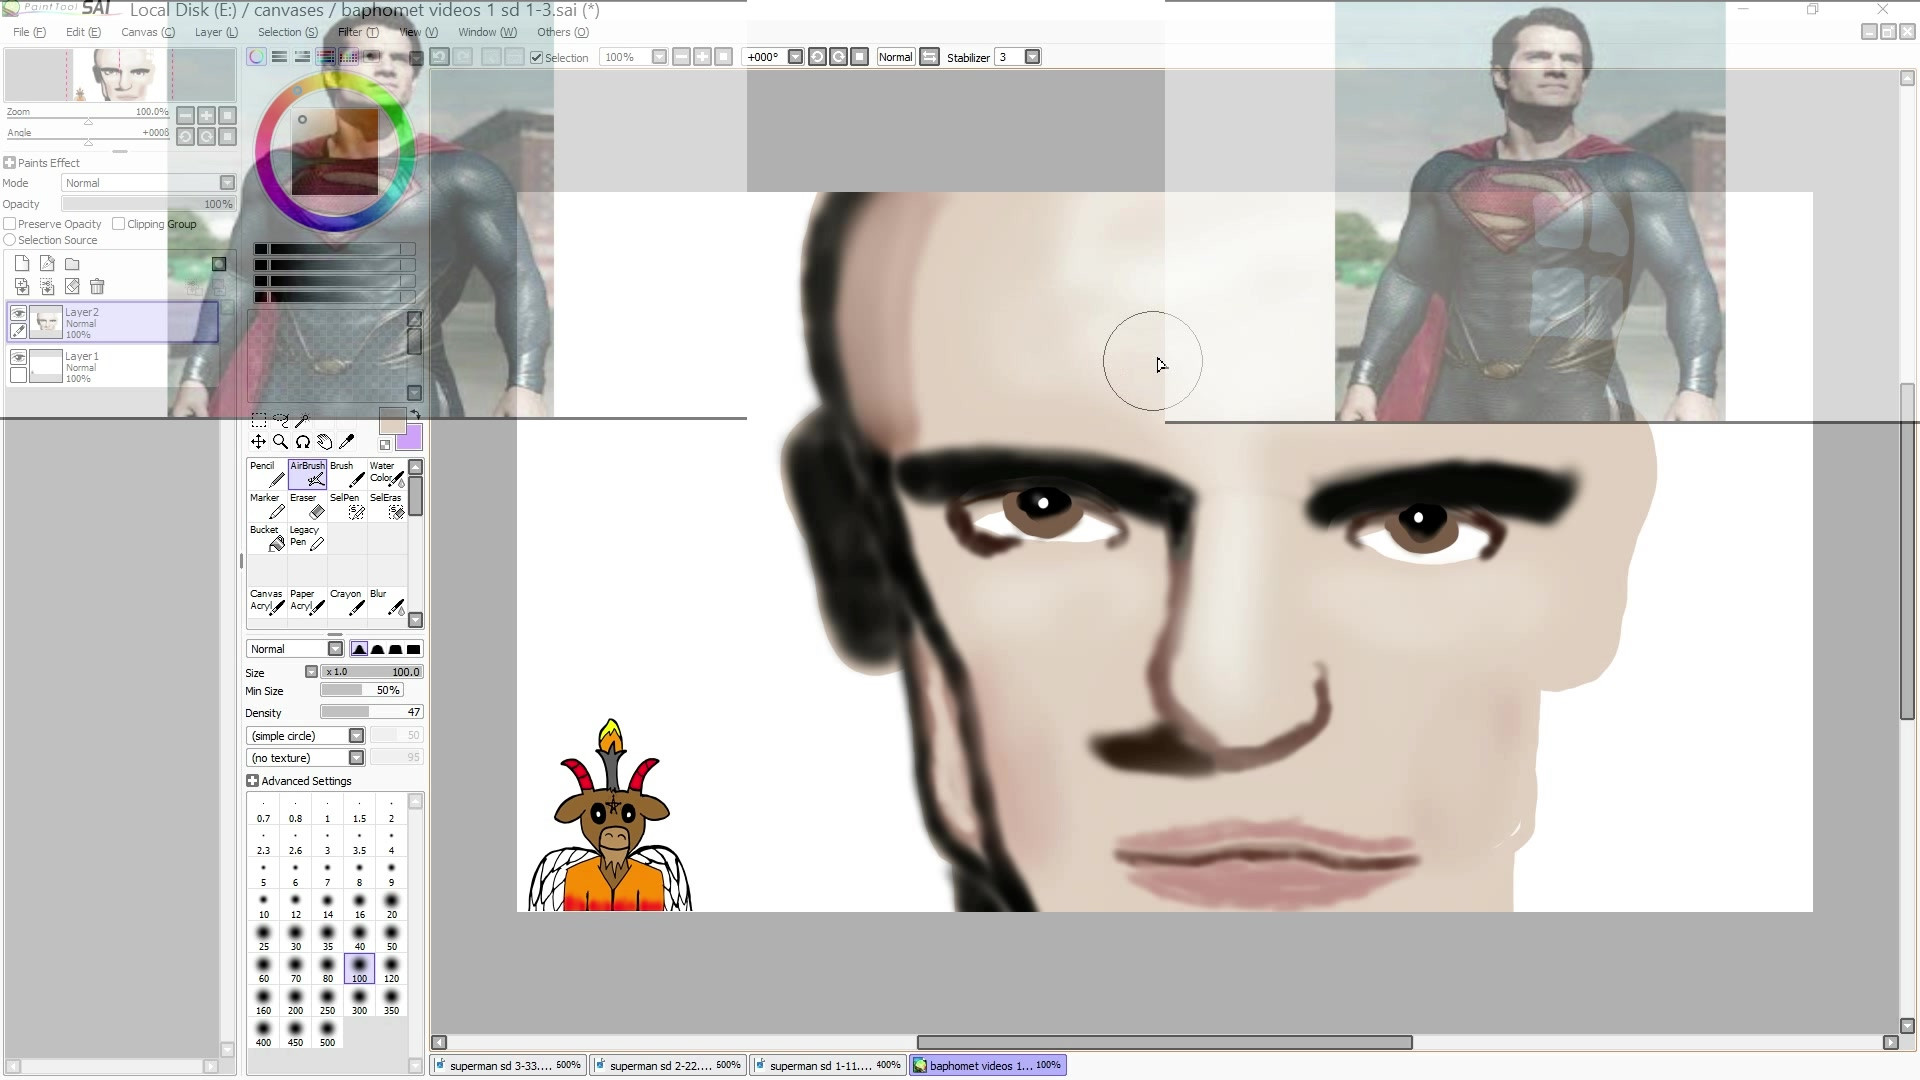The width and height of the screenshot is (1920, 1080).
Task: Activate the Move tool
Action: (258, 442)
